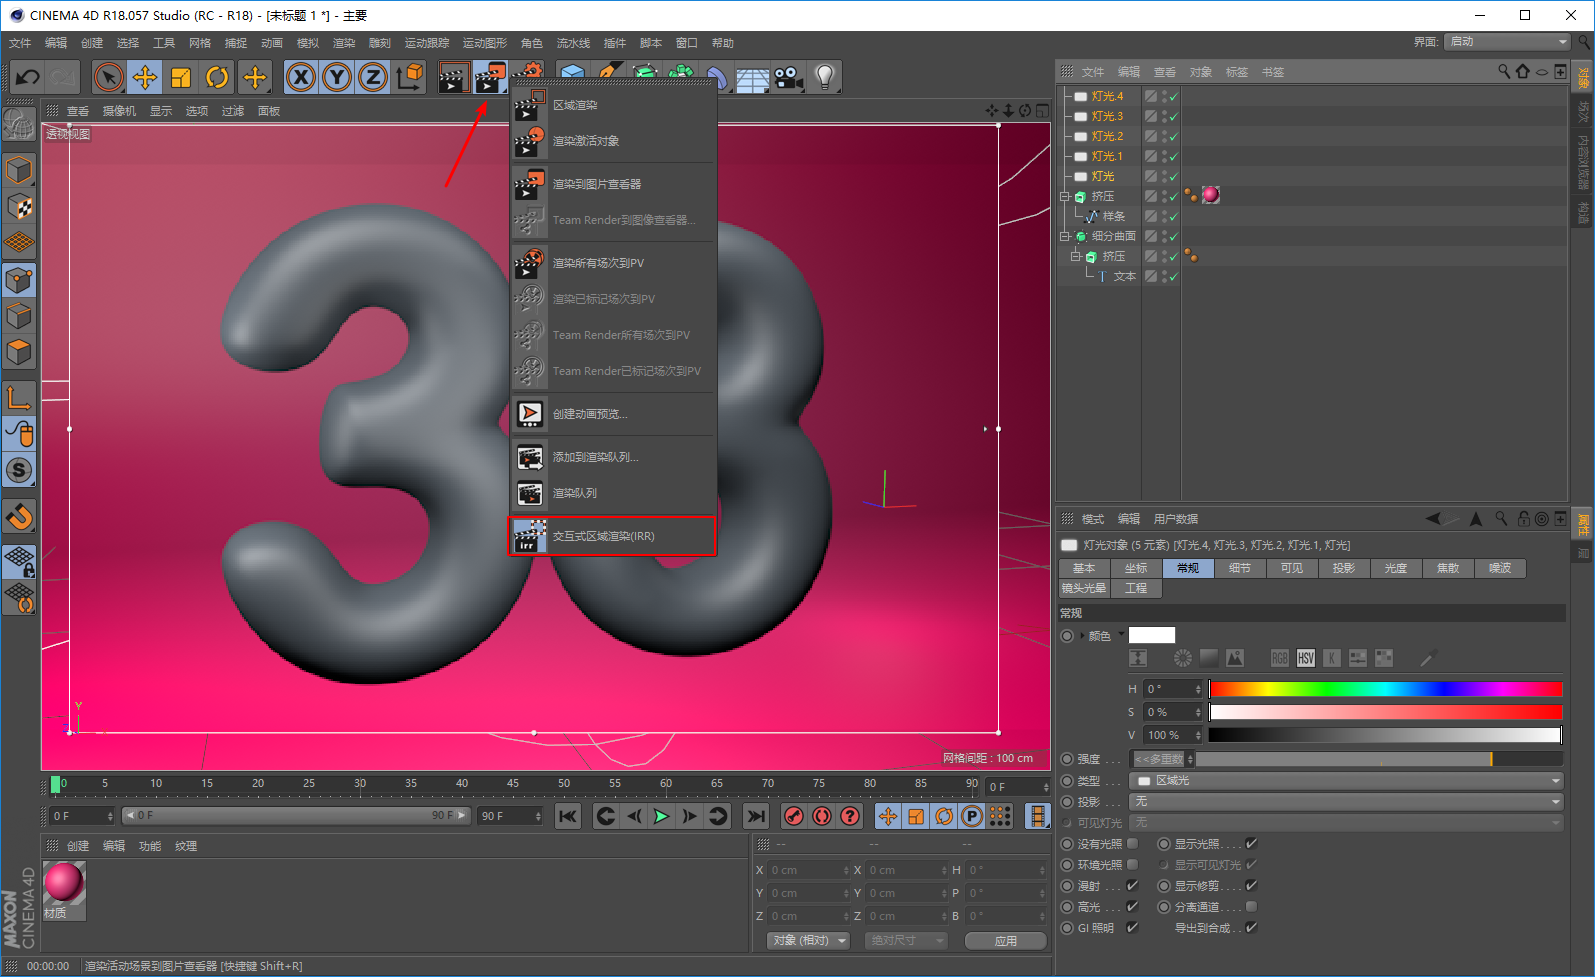Image resolution: width=1595 pixels, height=977 pixels.
Task: Click the H hue slider bar
Action: click(x=1385, y=688)
